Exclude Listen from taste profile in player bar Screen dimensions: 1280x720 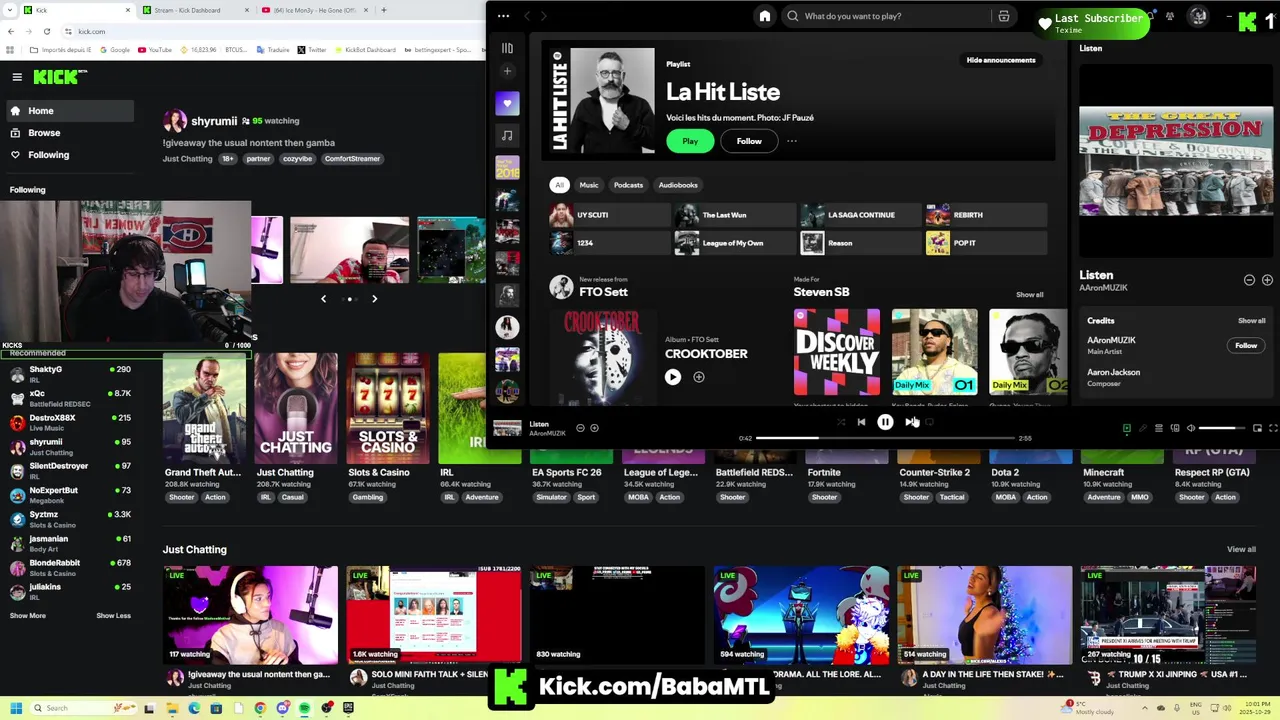580,428
